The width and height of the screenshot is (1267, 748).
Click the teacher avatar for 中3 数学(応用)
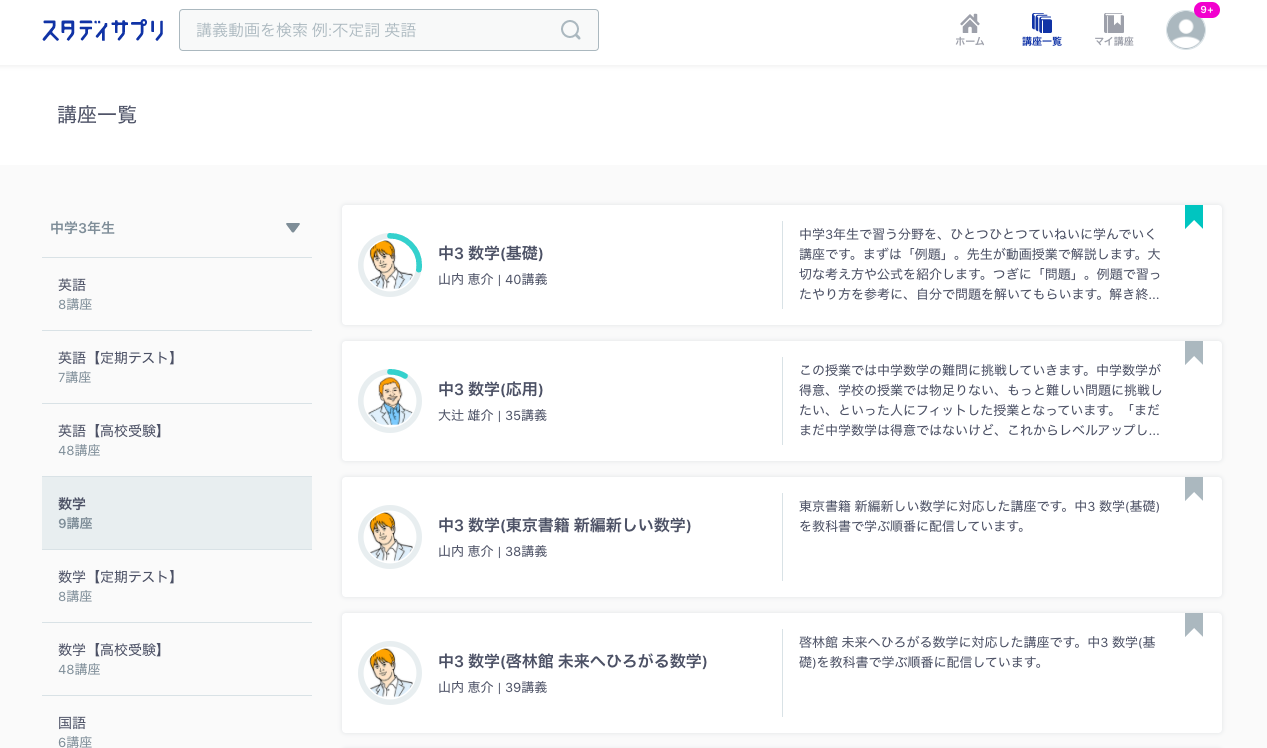point(390,400)
